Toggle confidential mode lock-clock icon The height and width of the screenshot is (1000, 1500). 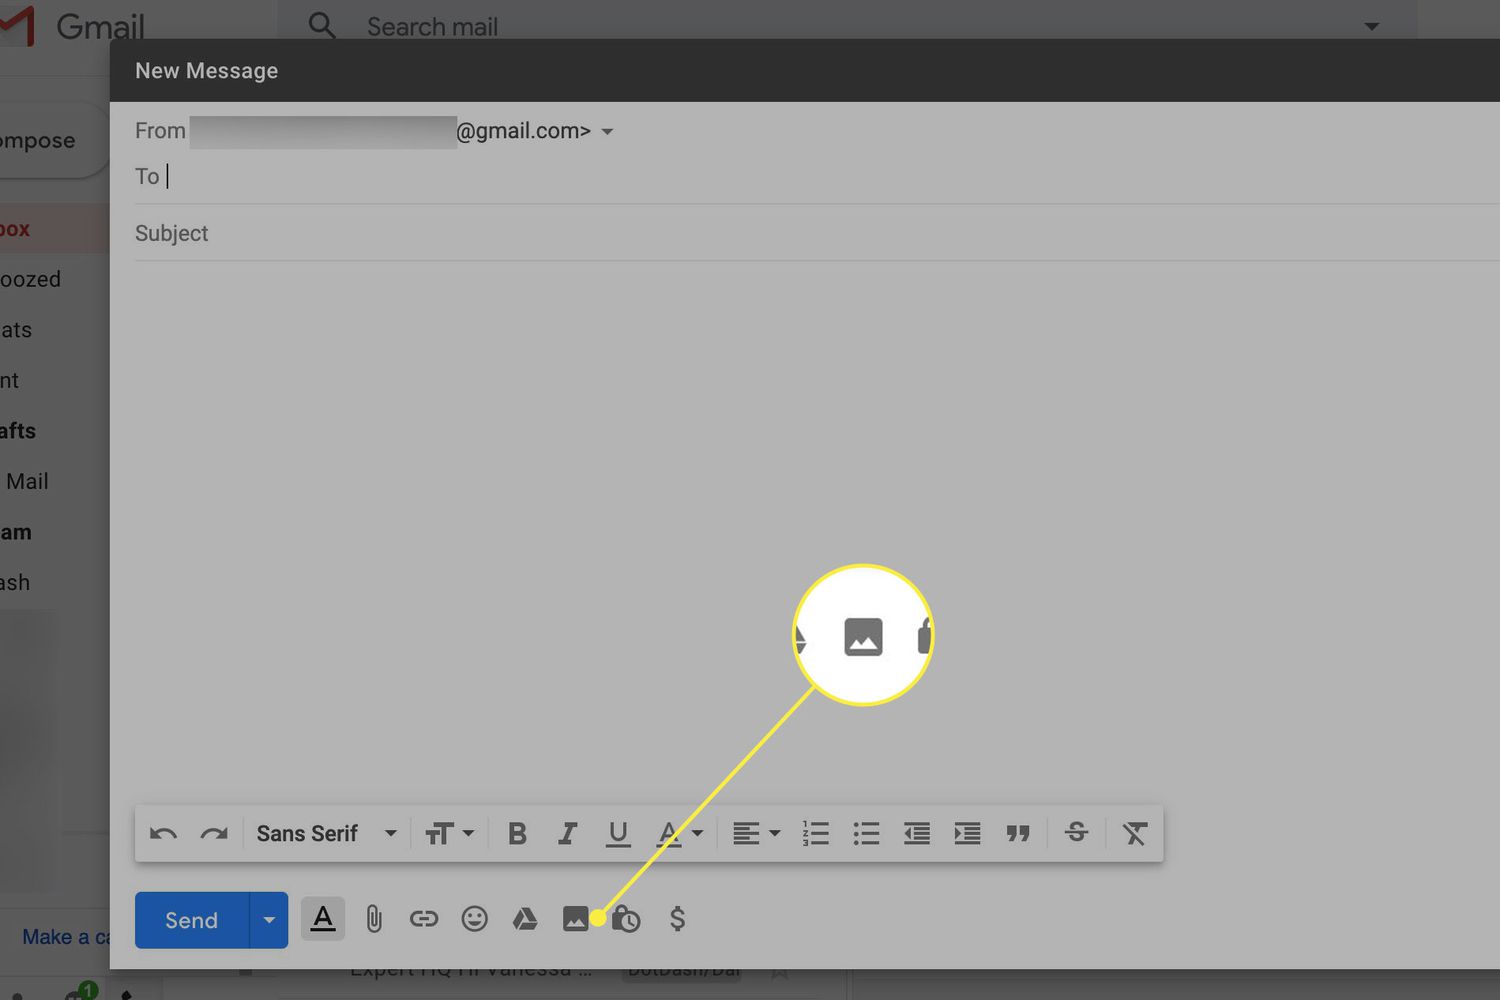click(x=626, y=919)
